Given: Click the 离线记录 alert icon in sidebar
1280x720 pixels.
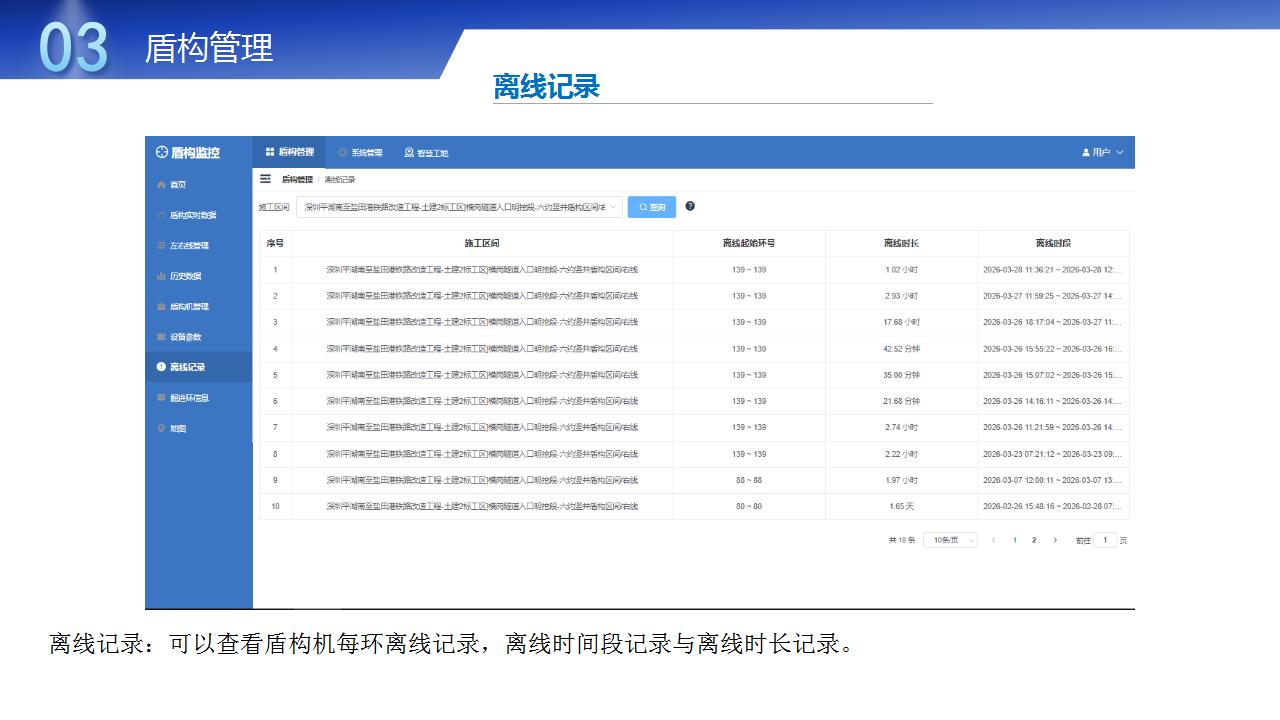Looking at the screenshot, I should 161,367.
